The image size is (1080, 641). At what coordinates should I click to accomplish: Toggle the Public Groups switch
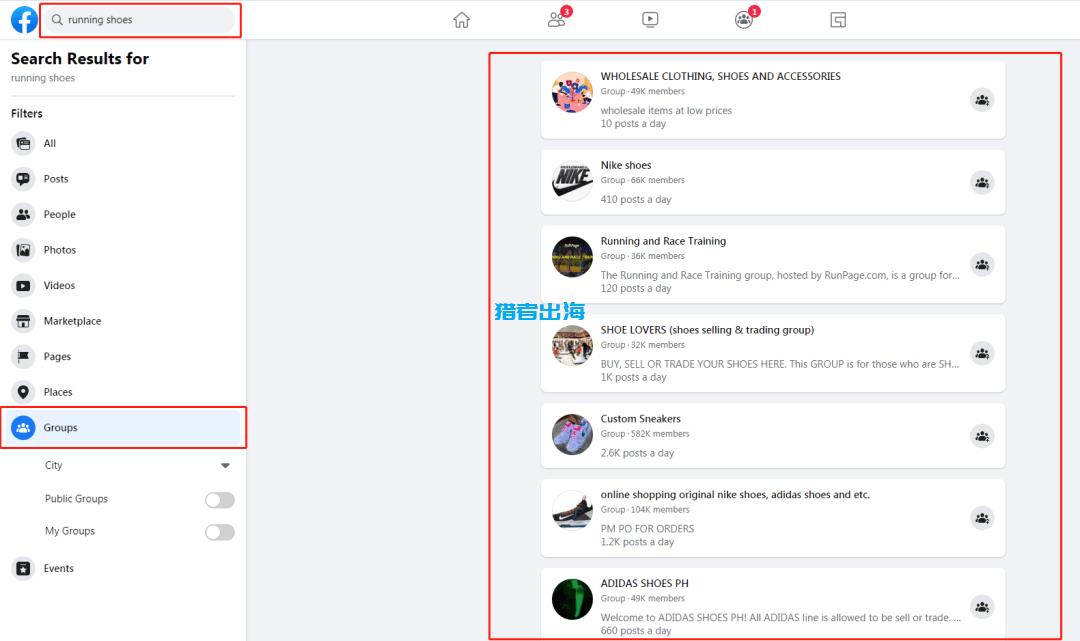click(x=220, y=500)
